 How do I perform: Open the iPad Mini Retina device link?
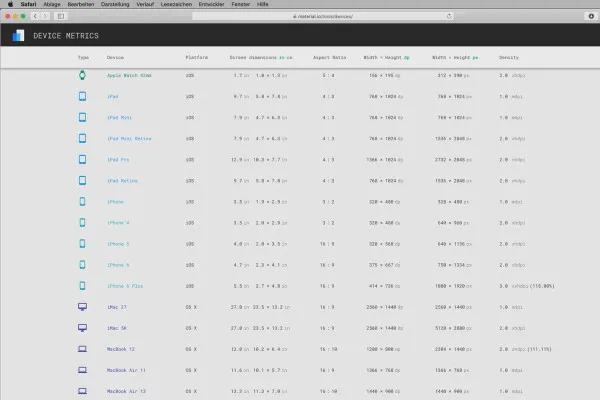click(129, 139)
